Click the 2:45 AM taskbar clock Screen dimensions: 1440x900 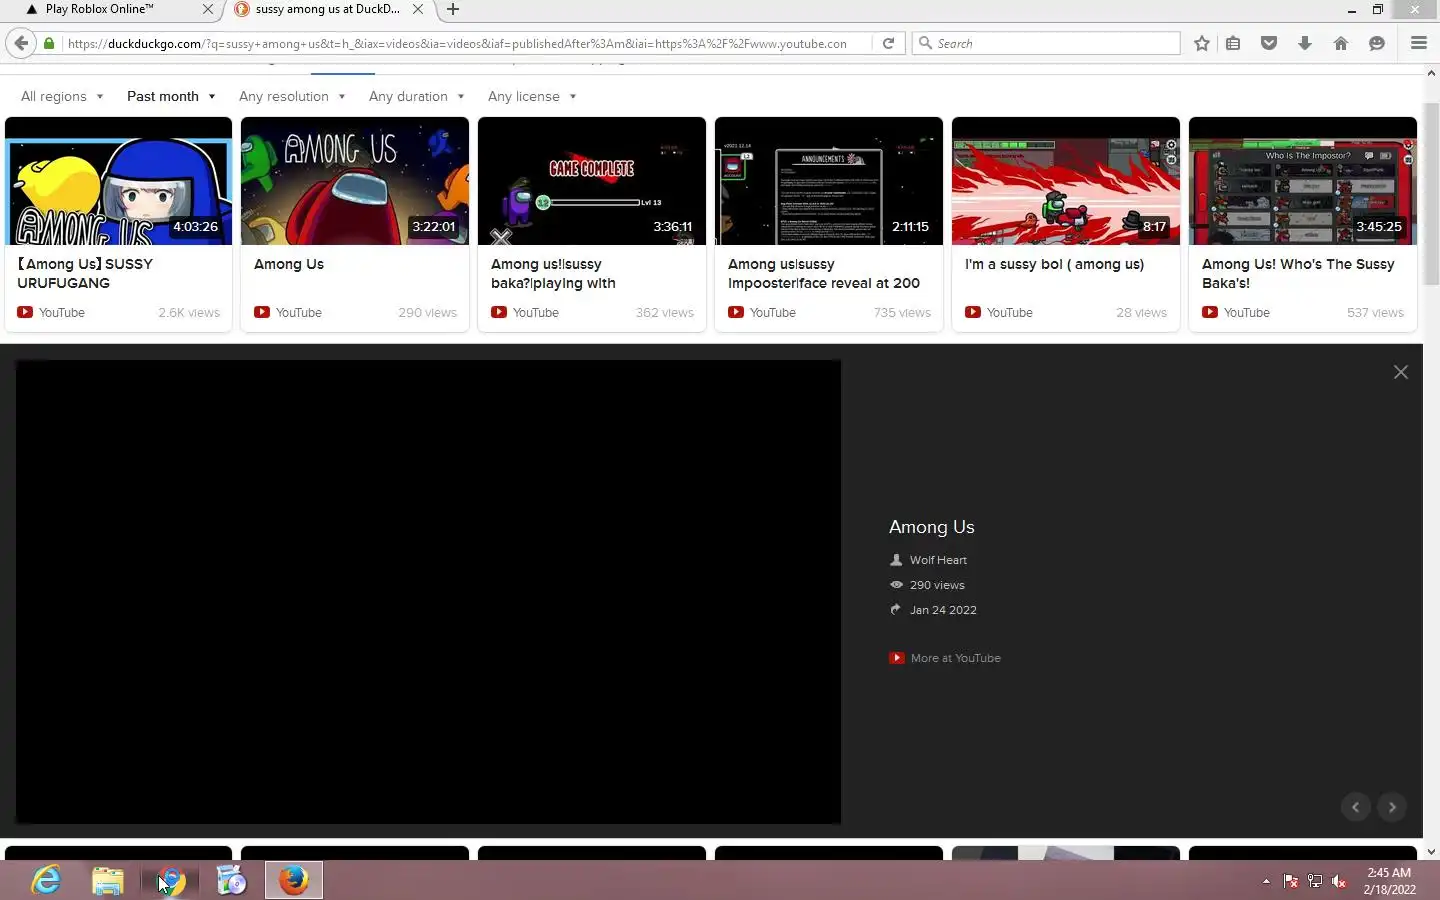[x=1389, y=873]
